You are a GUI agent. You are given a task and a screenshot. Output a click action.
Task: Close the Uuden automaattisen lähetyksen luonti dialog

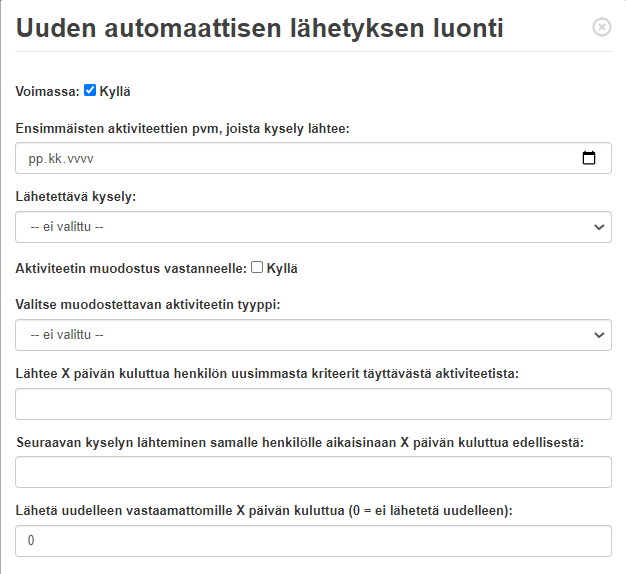(x=602, y=27)
